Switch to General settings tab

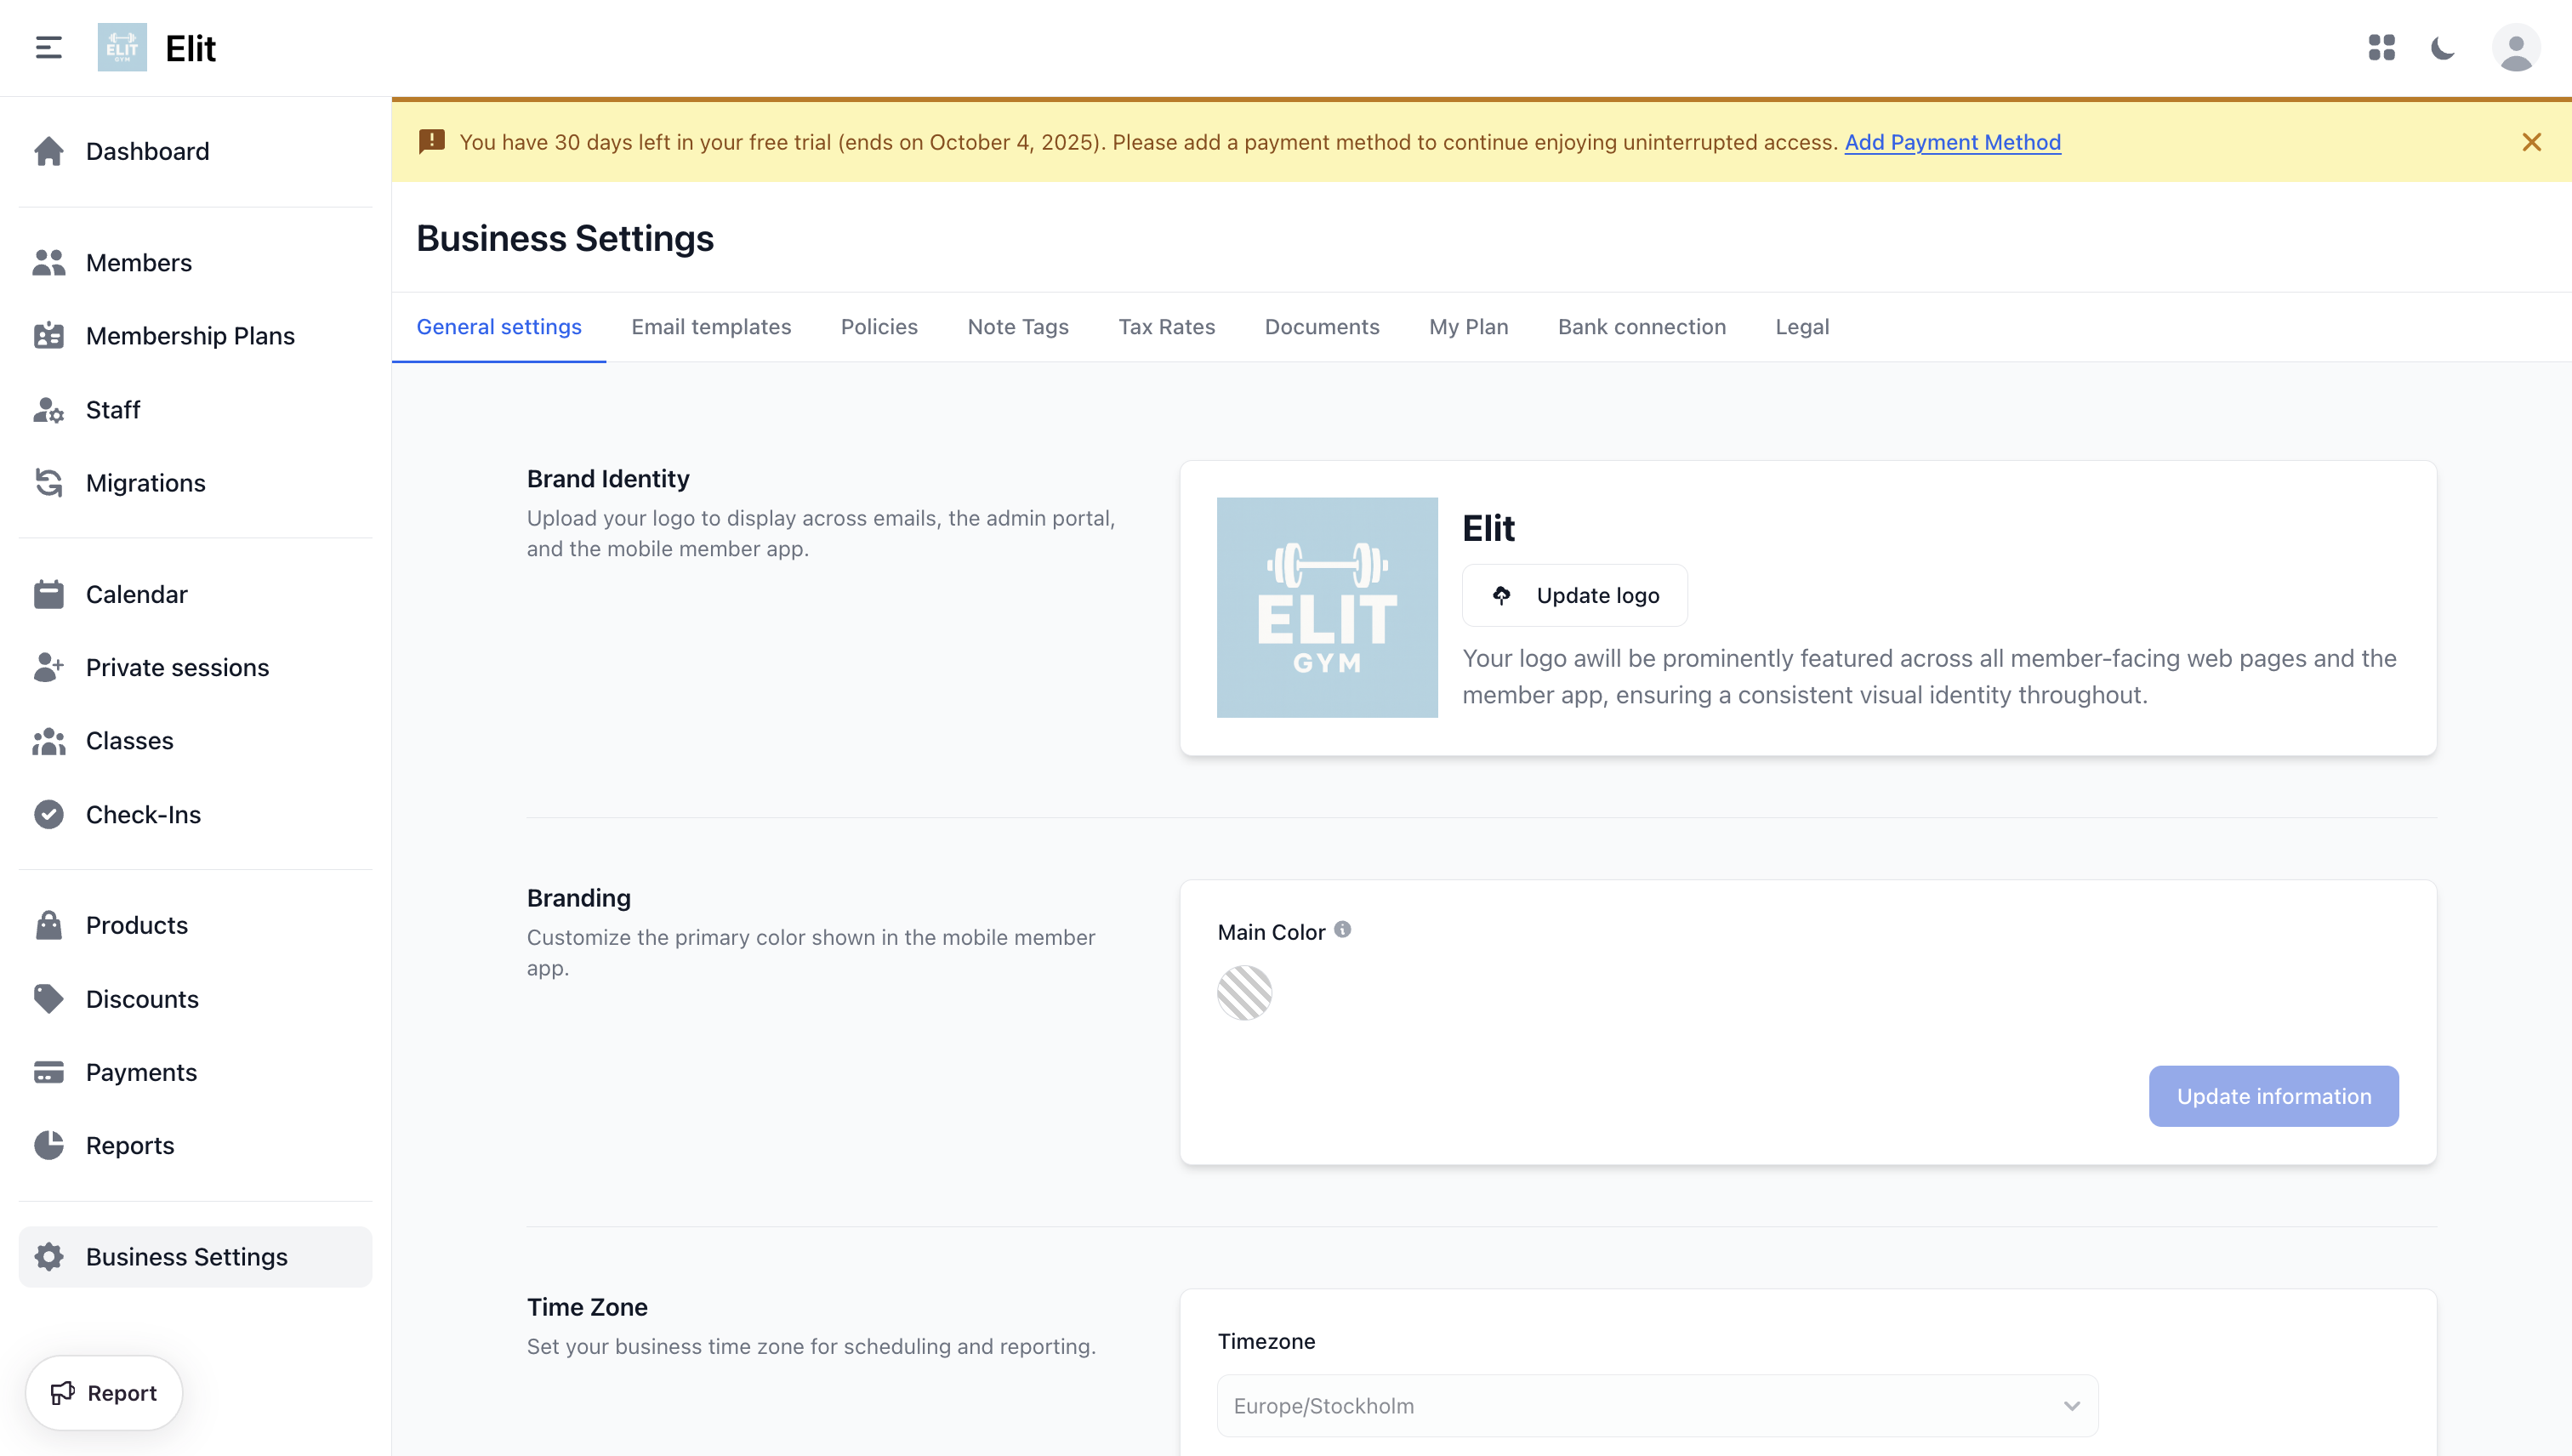tap(499, 327)
